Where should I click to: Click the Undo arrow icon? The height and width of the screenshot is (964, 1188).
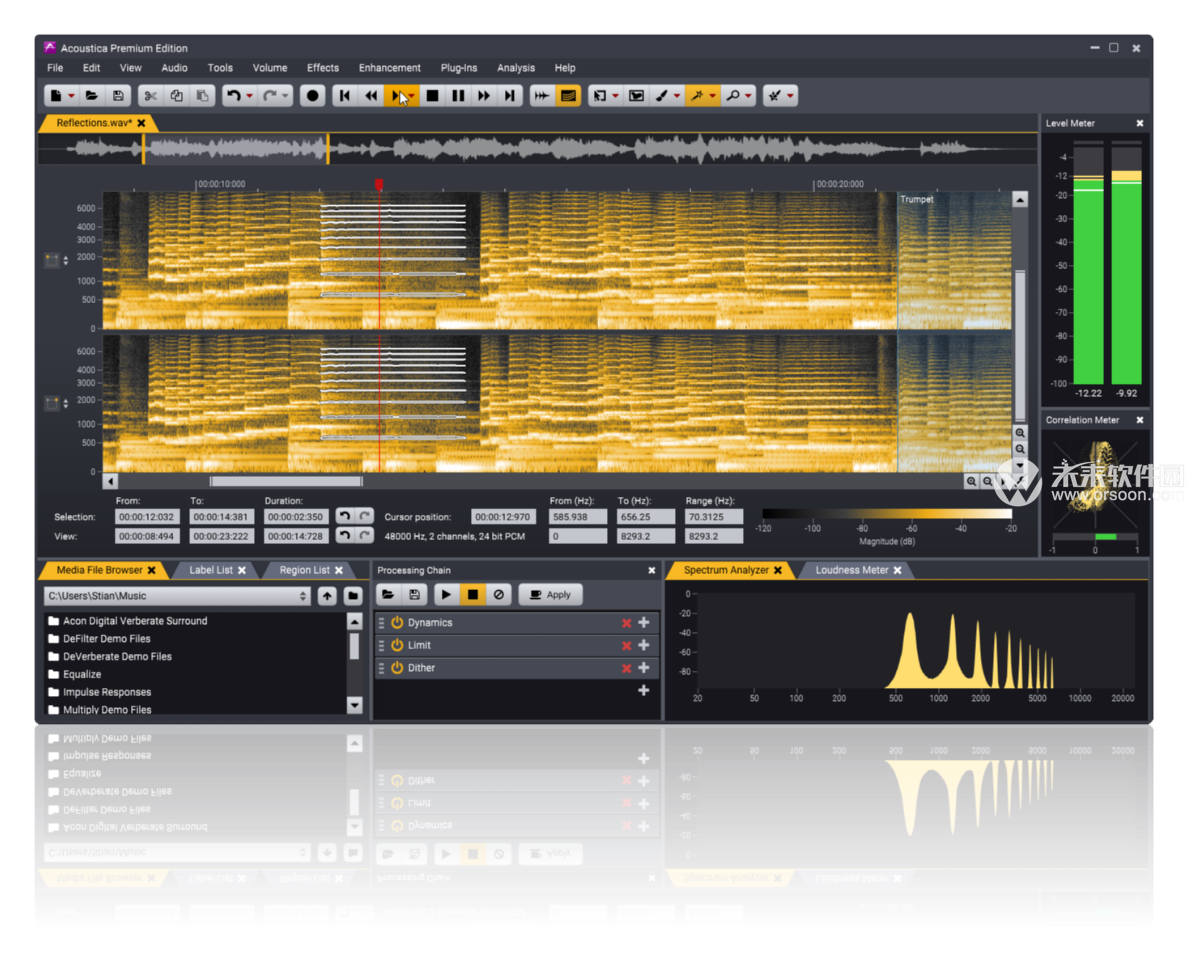(x=233, y=95)
